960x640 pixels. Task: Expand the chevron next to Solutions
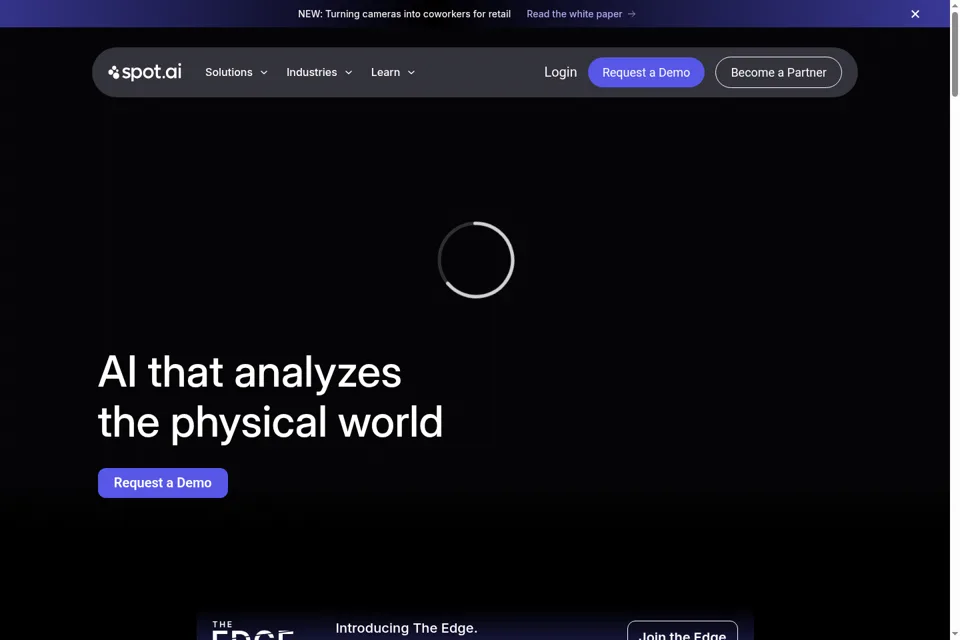coord(264,72)
